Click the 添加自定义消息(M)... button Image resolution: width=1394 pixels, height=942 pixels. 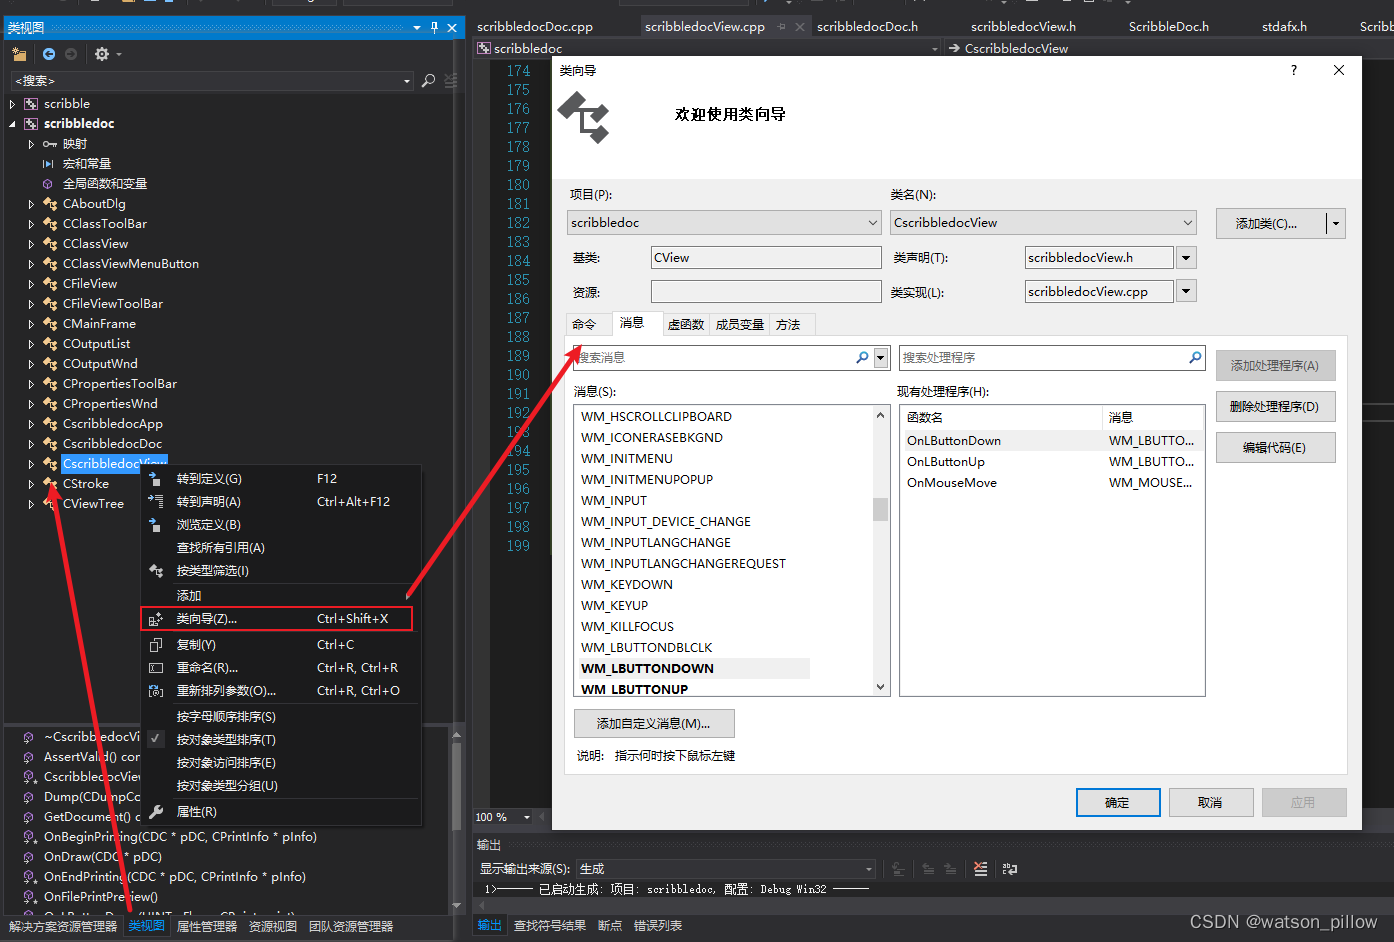pos(654,723)
